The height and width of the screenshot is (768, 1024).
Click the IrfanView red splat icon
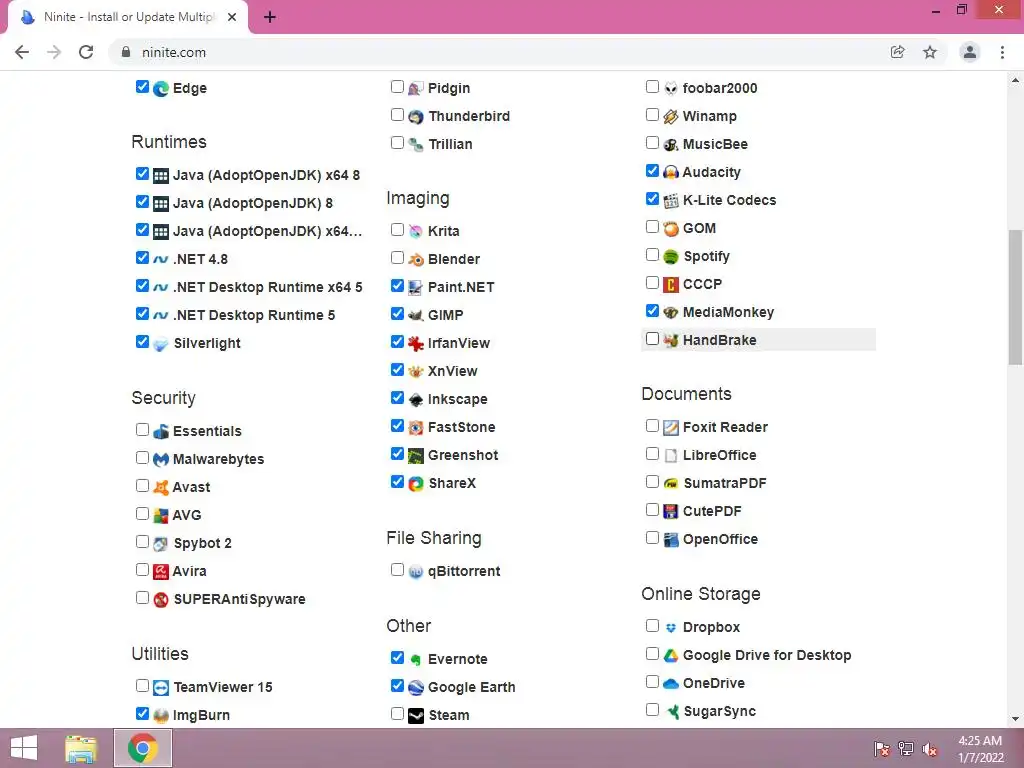[416, 344]
